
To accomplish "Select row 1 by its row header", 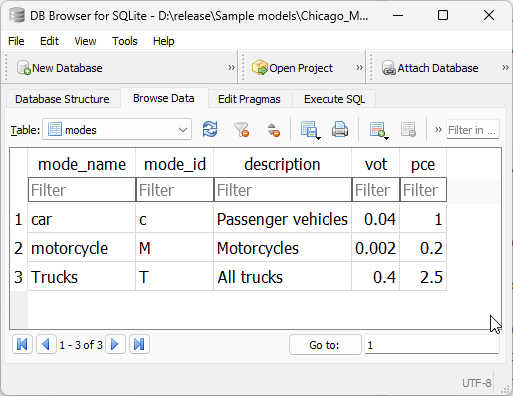I will (x=19, y=219).
